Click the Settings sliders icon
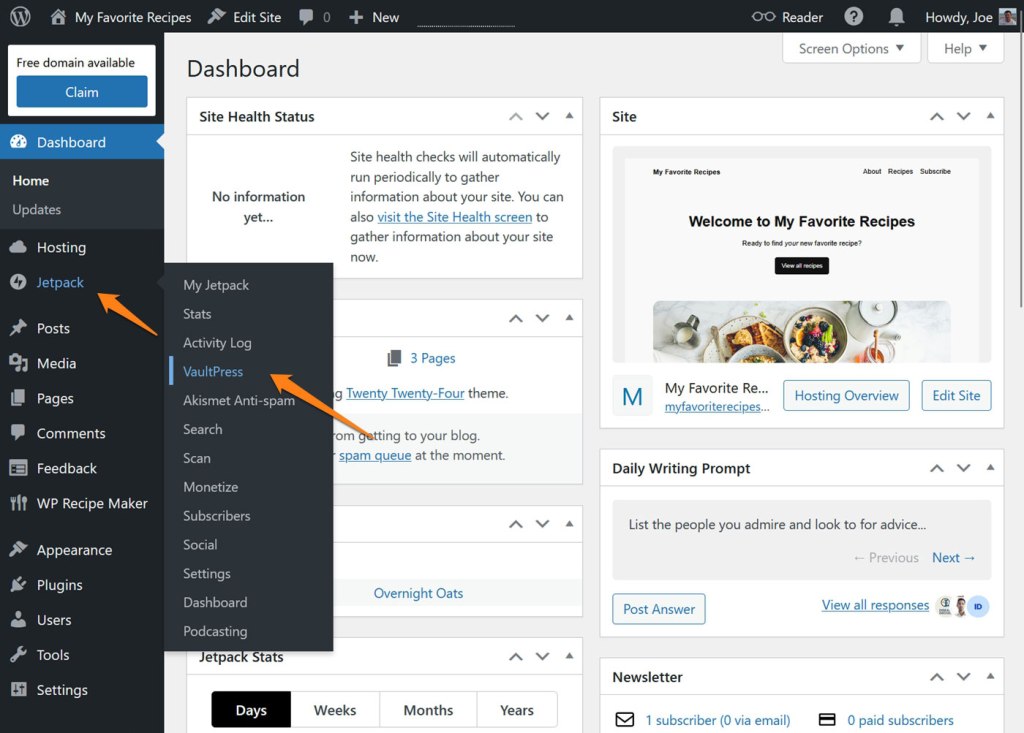The height and width of the screenshot is (733, 1024). coord(18,689)
